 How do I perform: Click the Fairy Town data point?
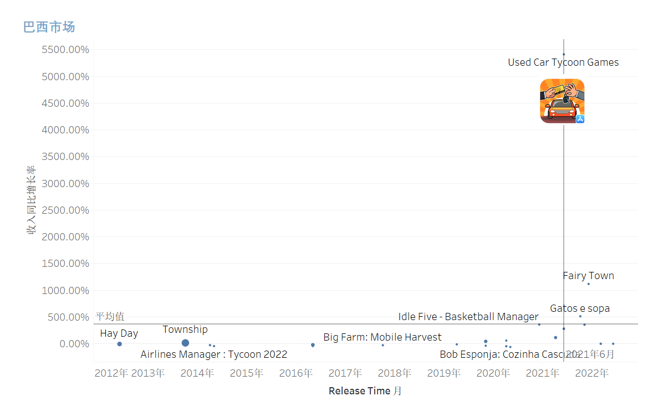pyautogui.click(x=588, y=284)
